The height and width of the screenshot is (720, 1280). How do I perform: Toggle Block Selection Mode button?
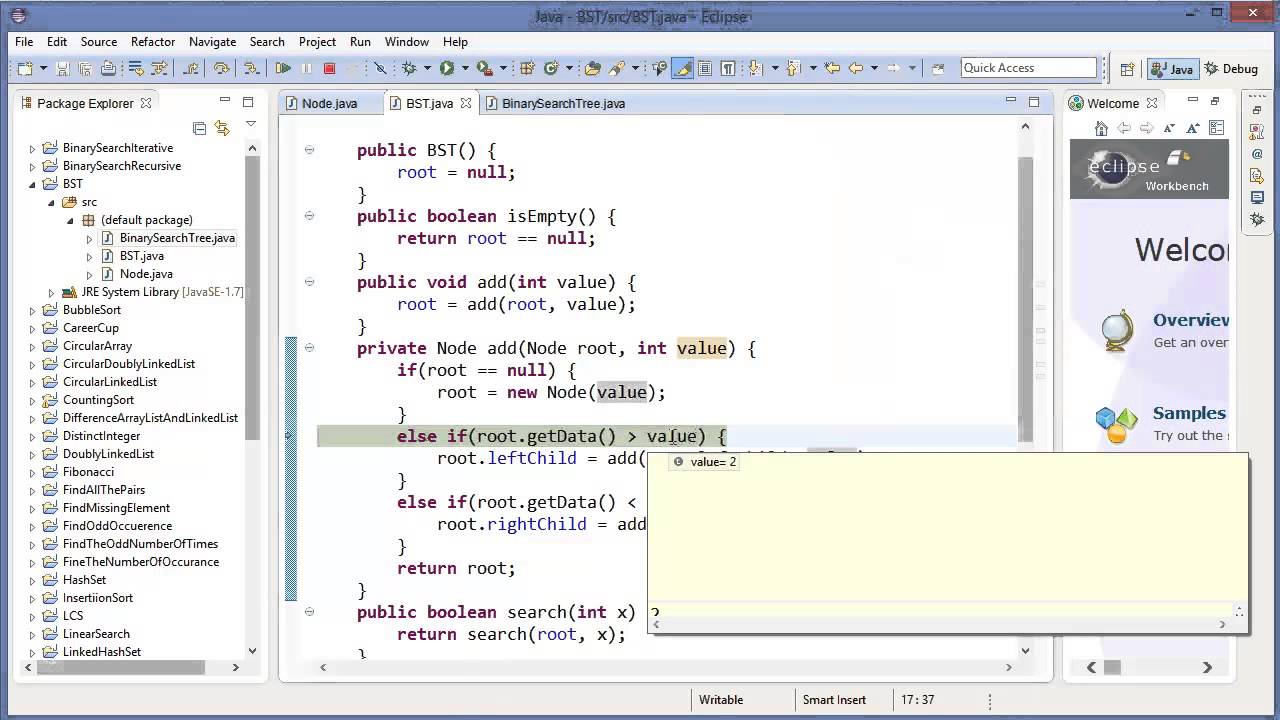[705, 68]
